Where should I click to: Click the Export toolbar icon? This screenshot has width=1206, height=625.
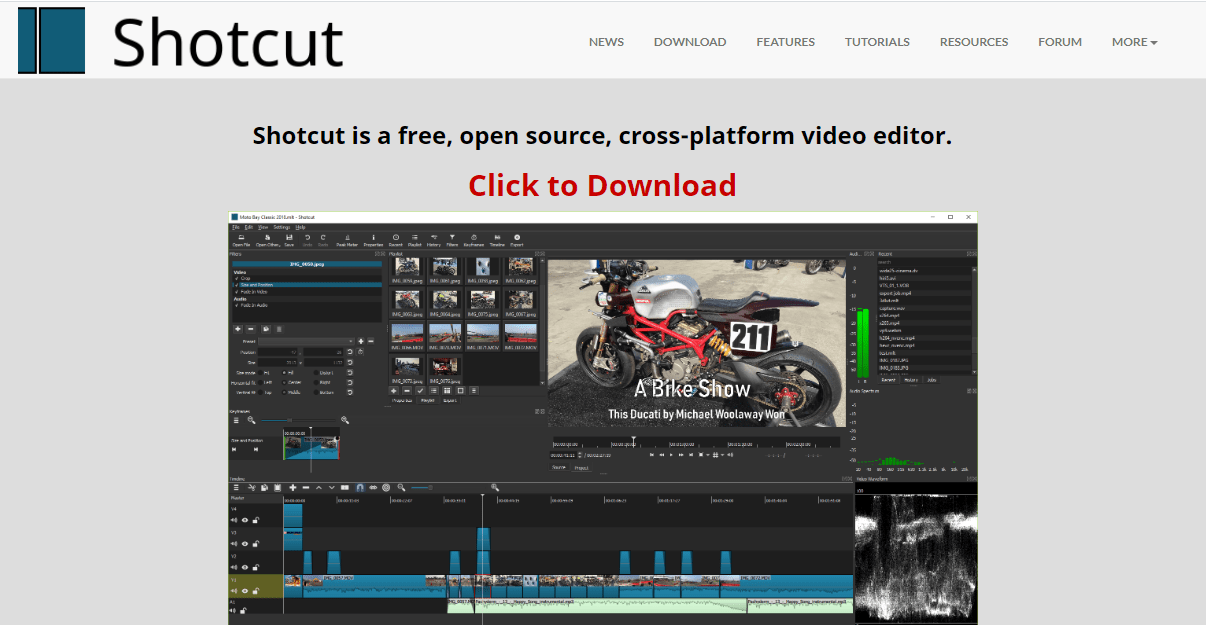click(517, 240)
